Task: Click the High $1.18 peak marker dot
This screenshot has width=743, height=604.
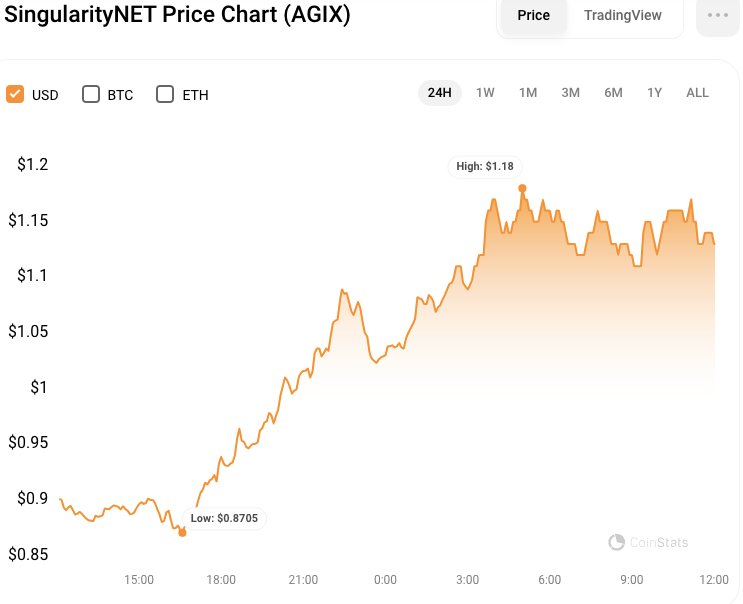Action: point(522,188)
